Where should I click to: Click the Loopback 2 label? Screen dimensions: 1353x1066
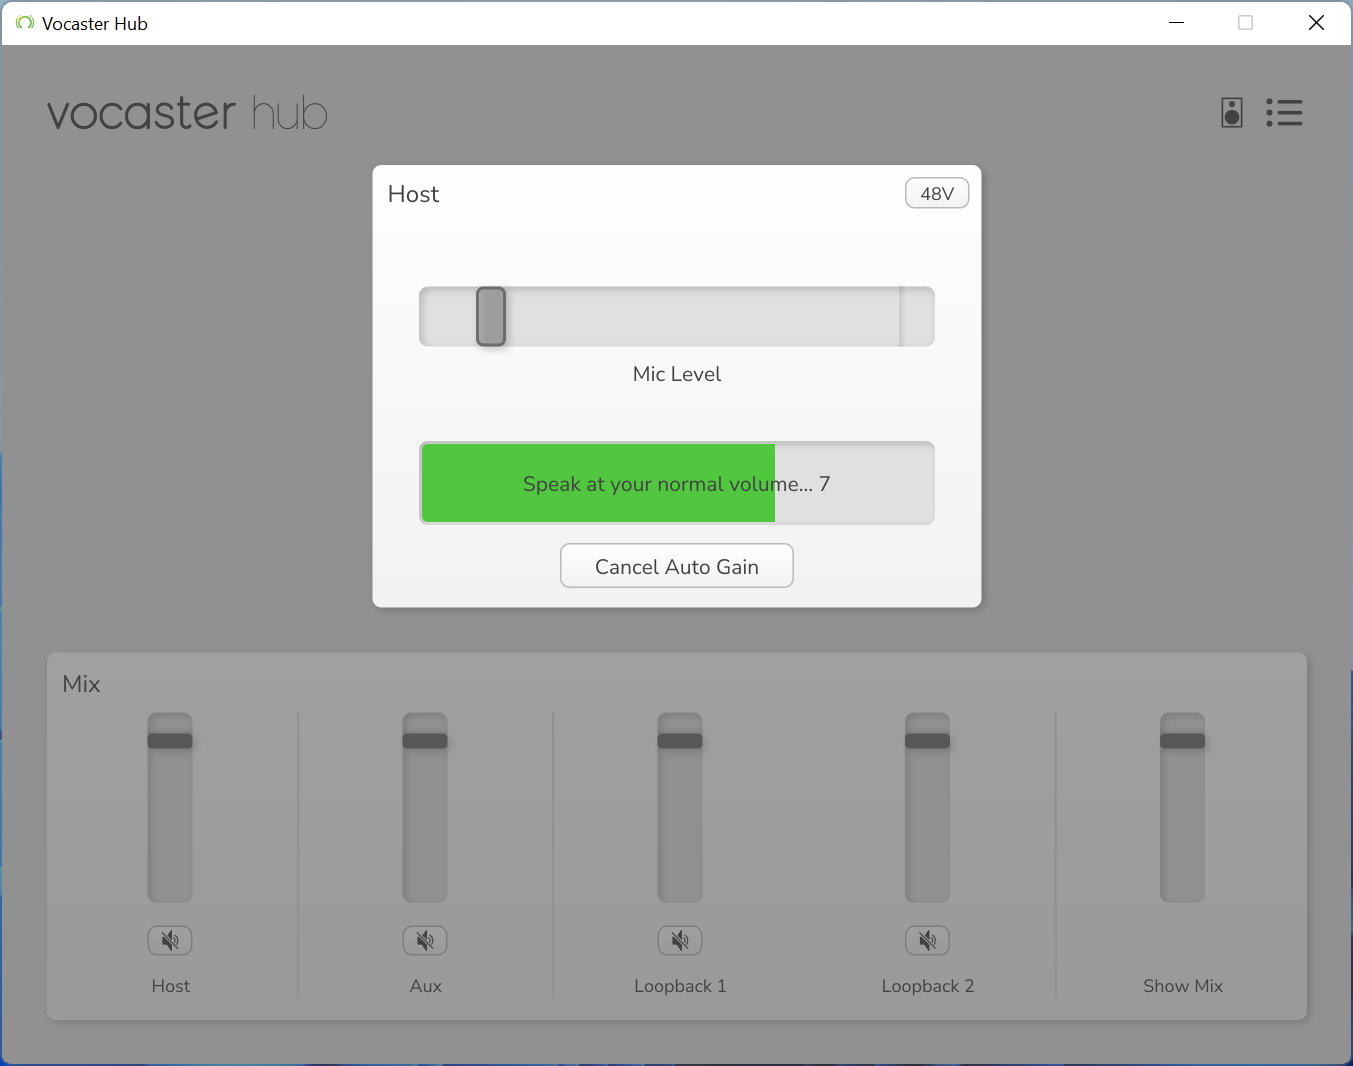[x=928, y=986]
